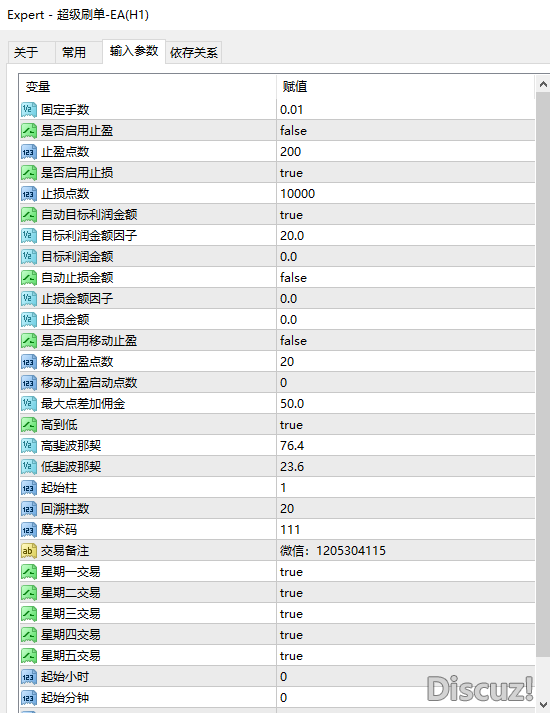Toggle the 星期五交易 value true
The image size is (550, 713).
(x=405, y=656)
